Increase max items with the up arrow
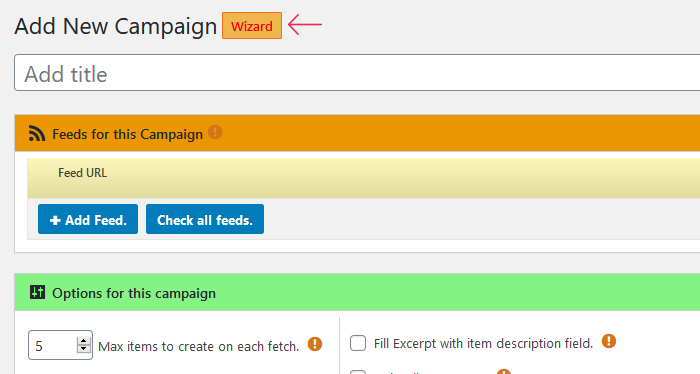Viewport: 700px width, 374px height. (83, 341)
